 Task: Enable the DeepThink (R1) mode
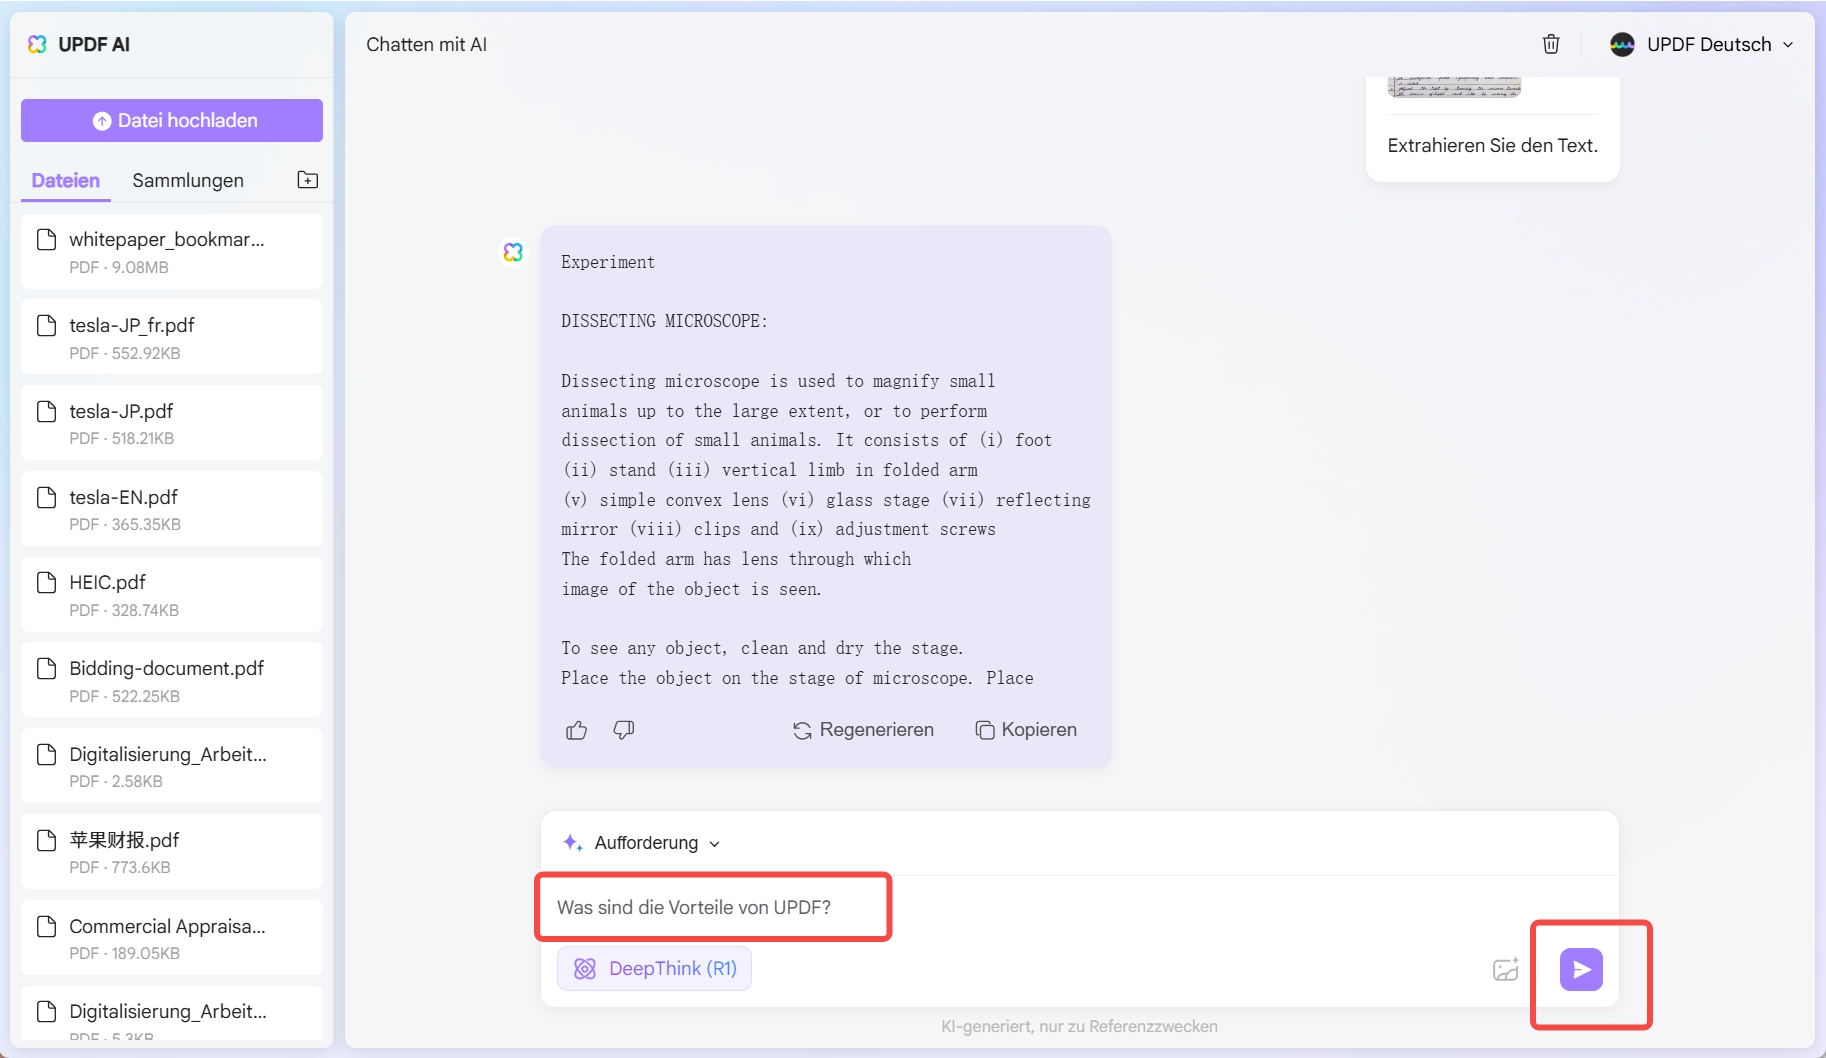654,968
